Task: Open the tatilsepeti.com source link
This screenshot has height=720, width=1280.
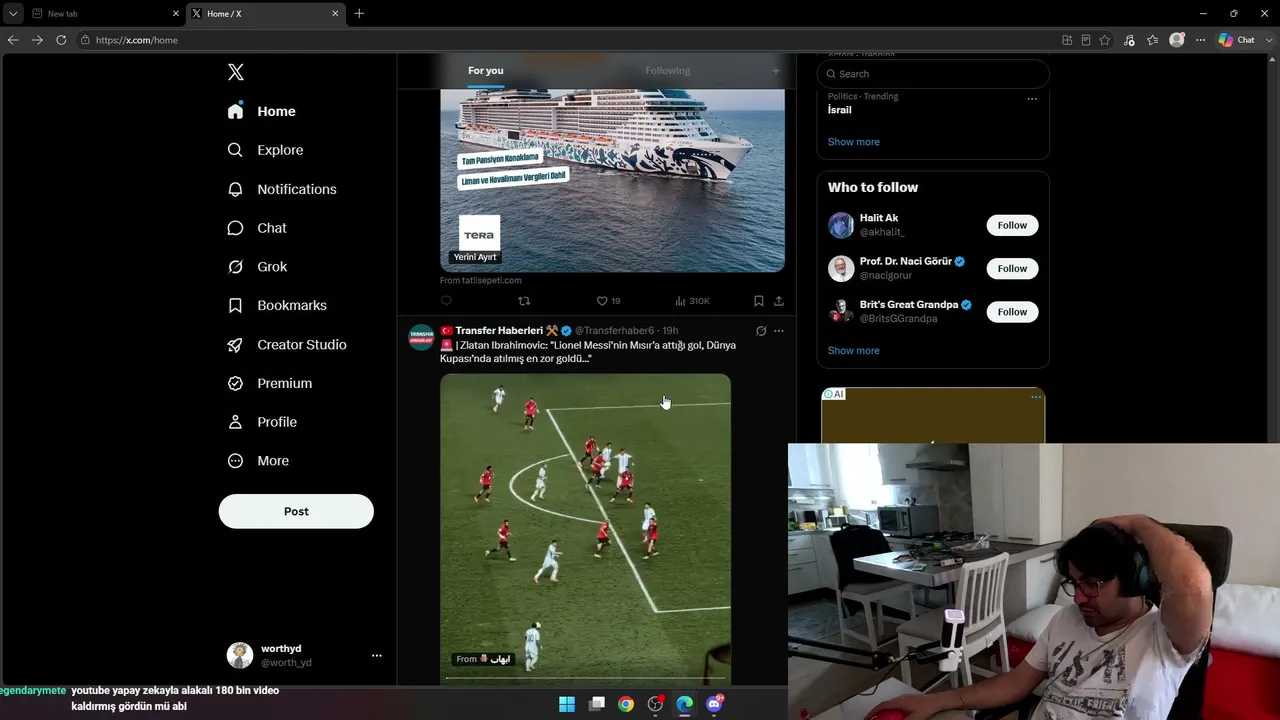Action: click(x=481, y=281)
